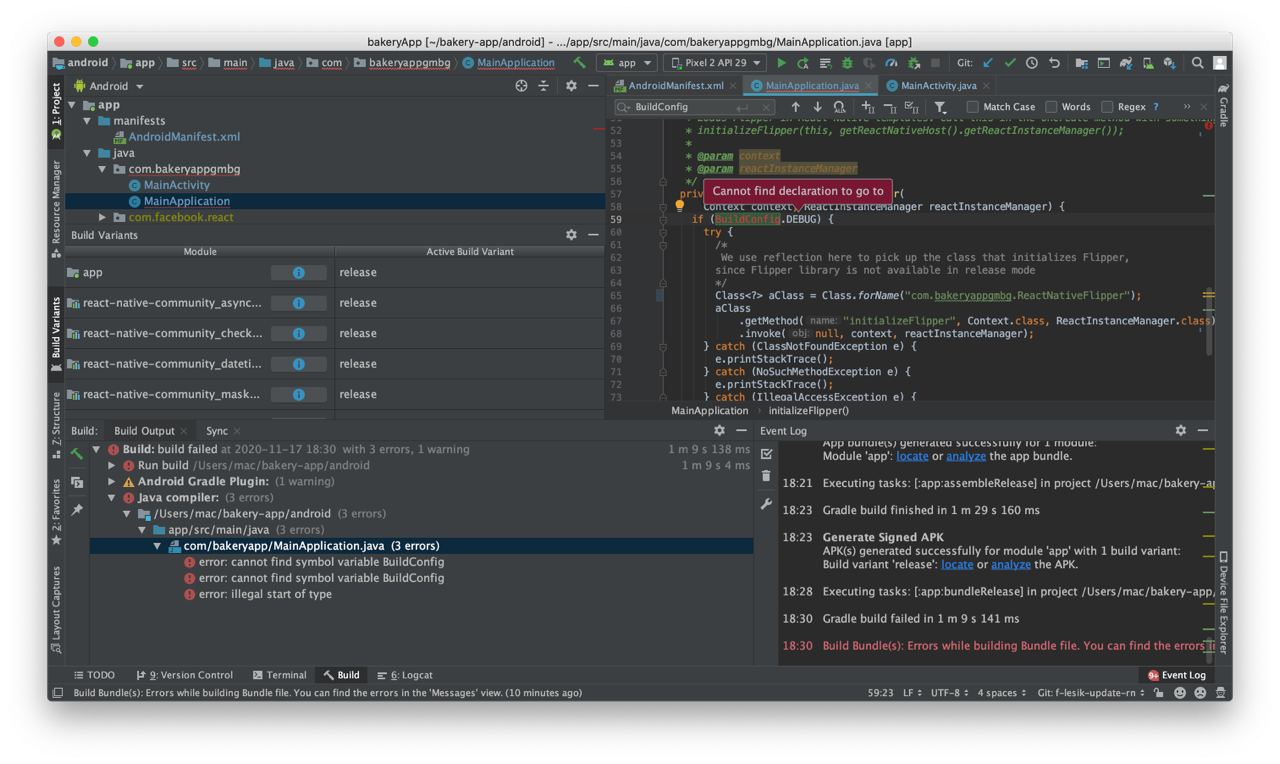1280x764 pixels.
Task: Open the app run configuration dropdown
Action: [x=626, y=62]
